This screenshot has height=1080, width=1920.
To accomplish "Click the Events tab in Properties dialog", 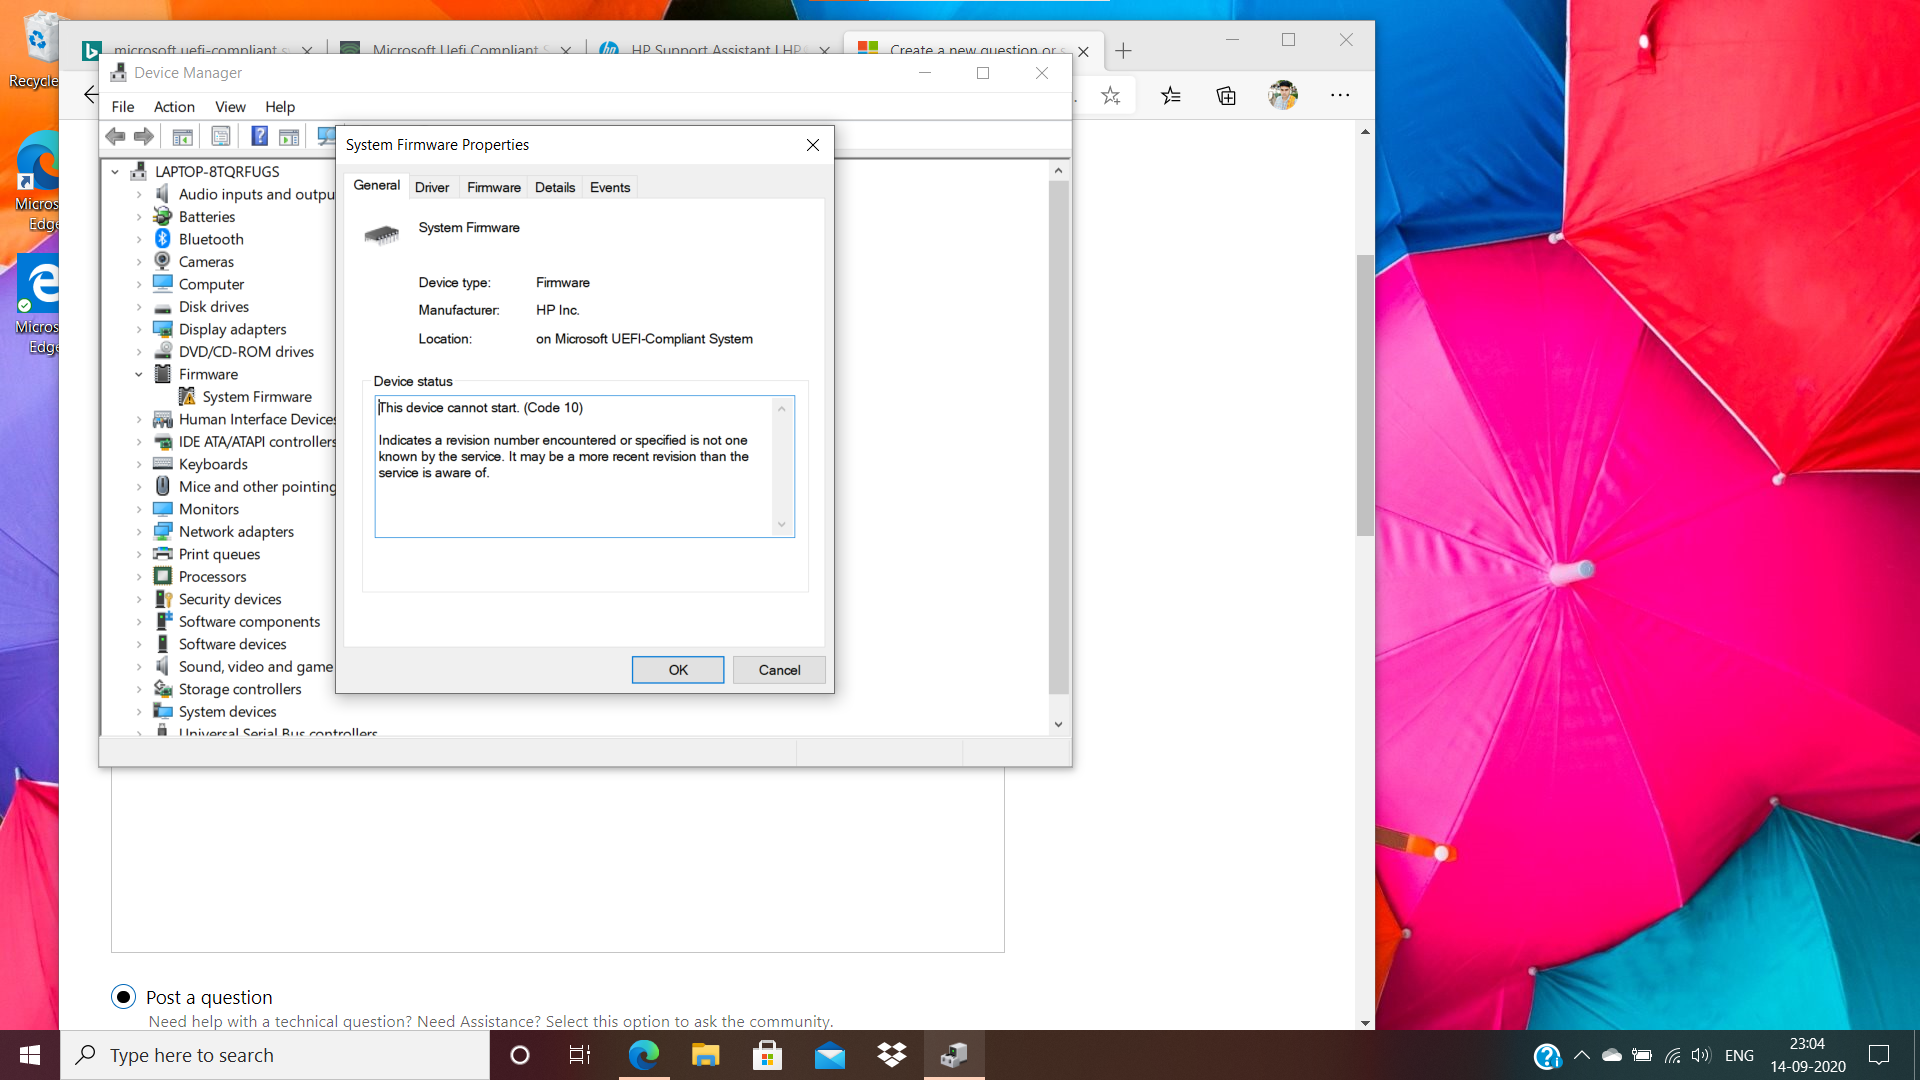I will tap(609, 186).
